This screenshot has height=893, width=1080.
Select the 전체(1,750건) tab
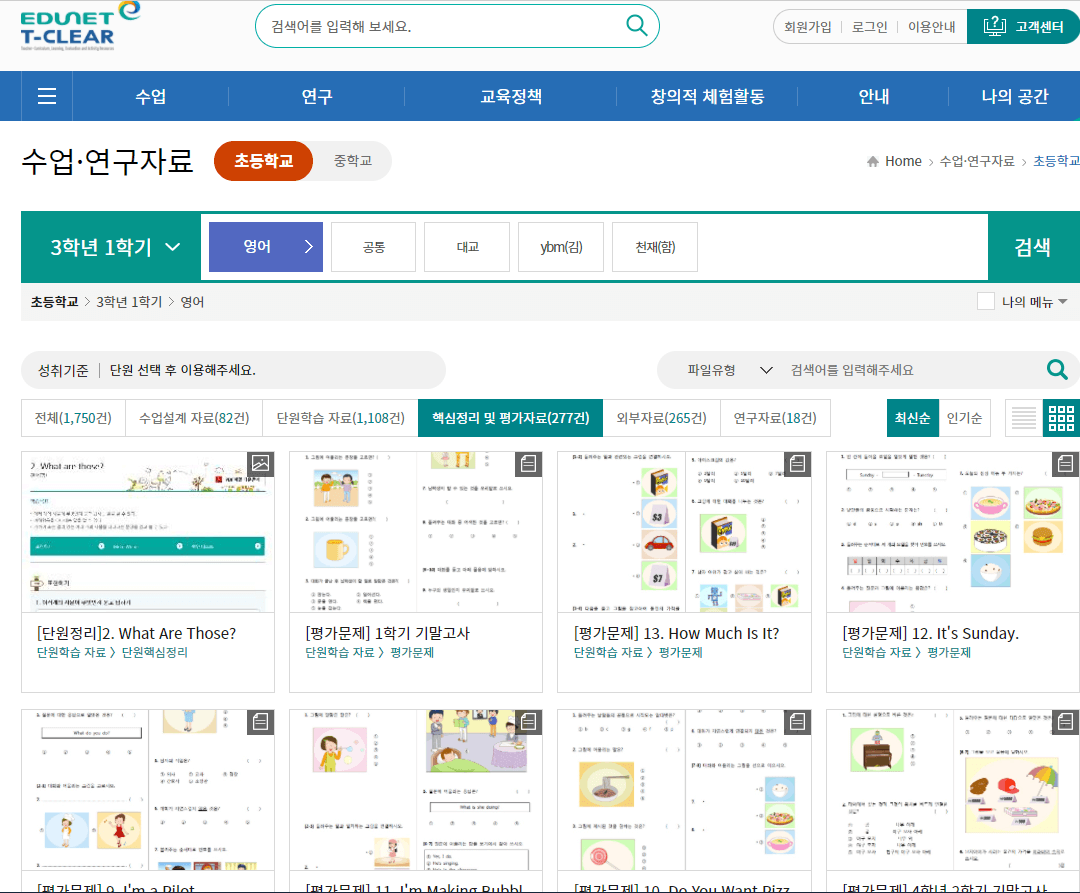click(73, 418)
